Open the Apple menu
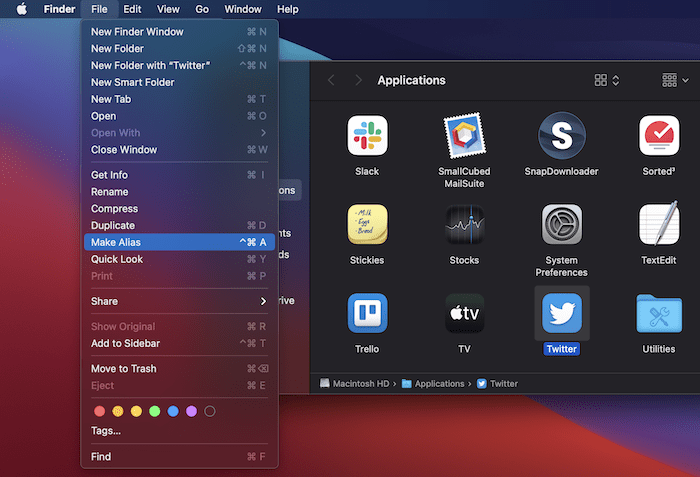700x477 pixels. coord(21,9)
